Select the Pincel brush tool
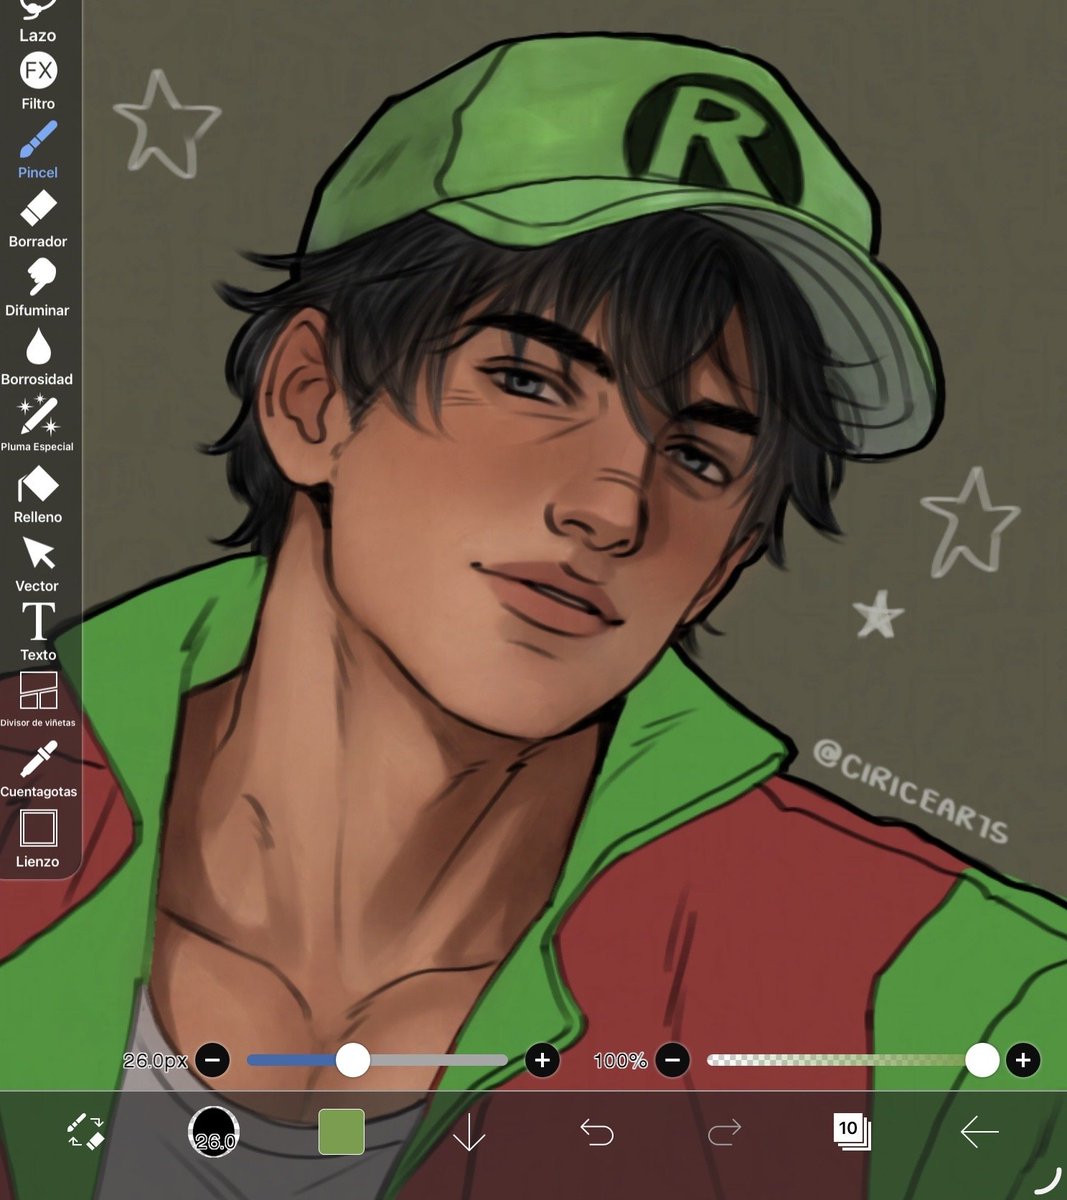Screen dimensions: 1067x1200 tap(38, 150)
